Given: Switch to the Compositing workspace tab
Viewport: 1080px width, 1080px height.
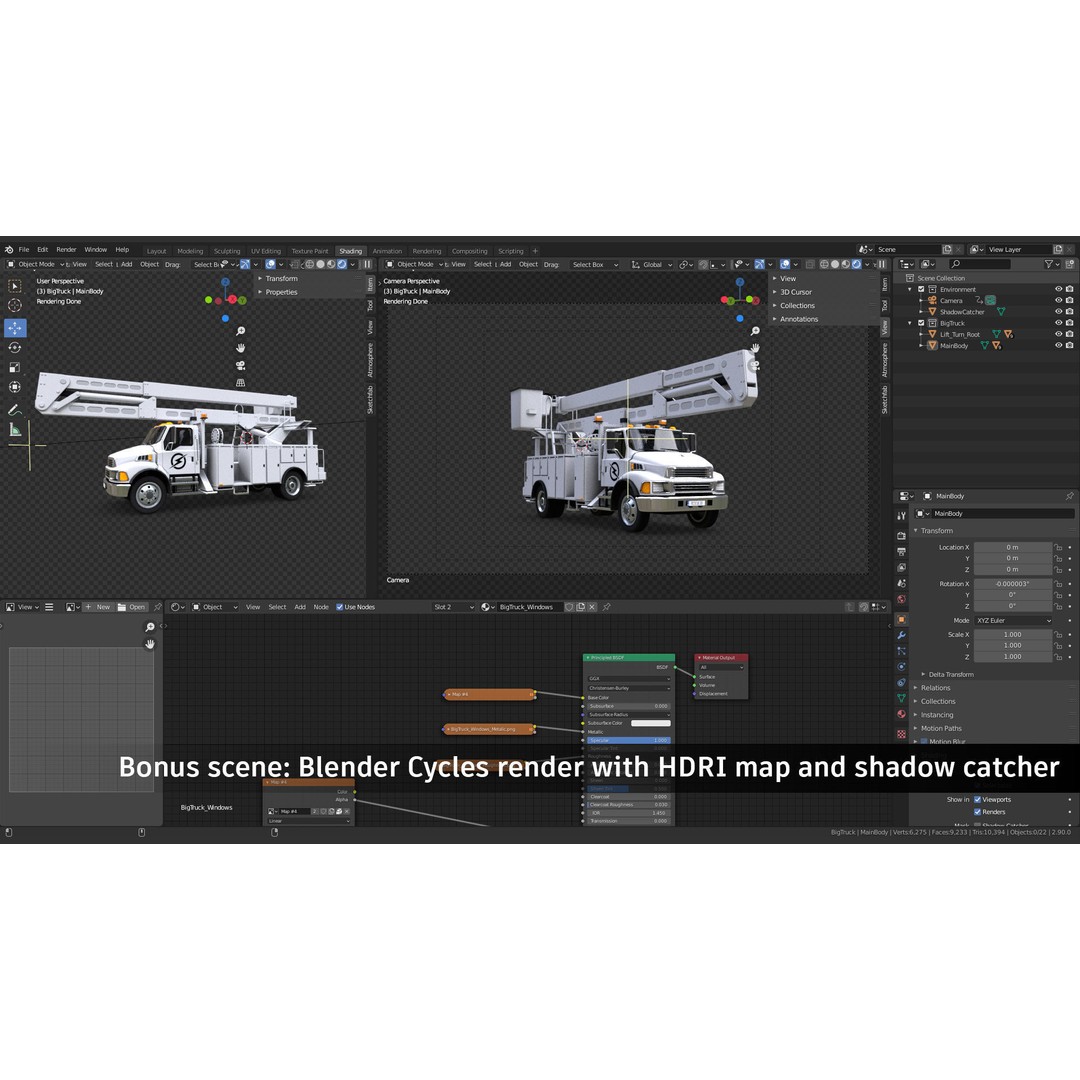Looking at the screenshot, I should [x=470, y=251].
